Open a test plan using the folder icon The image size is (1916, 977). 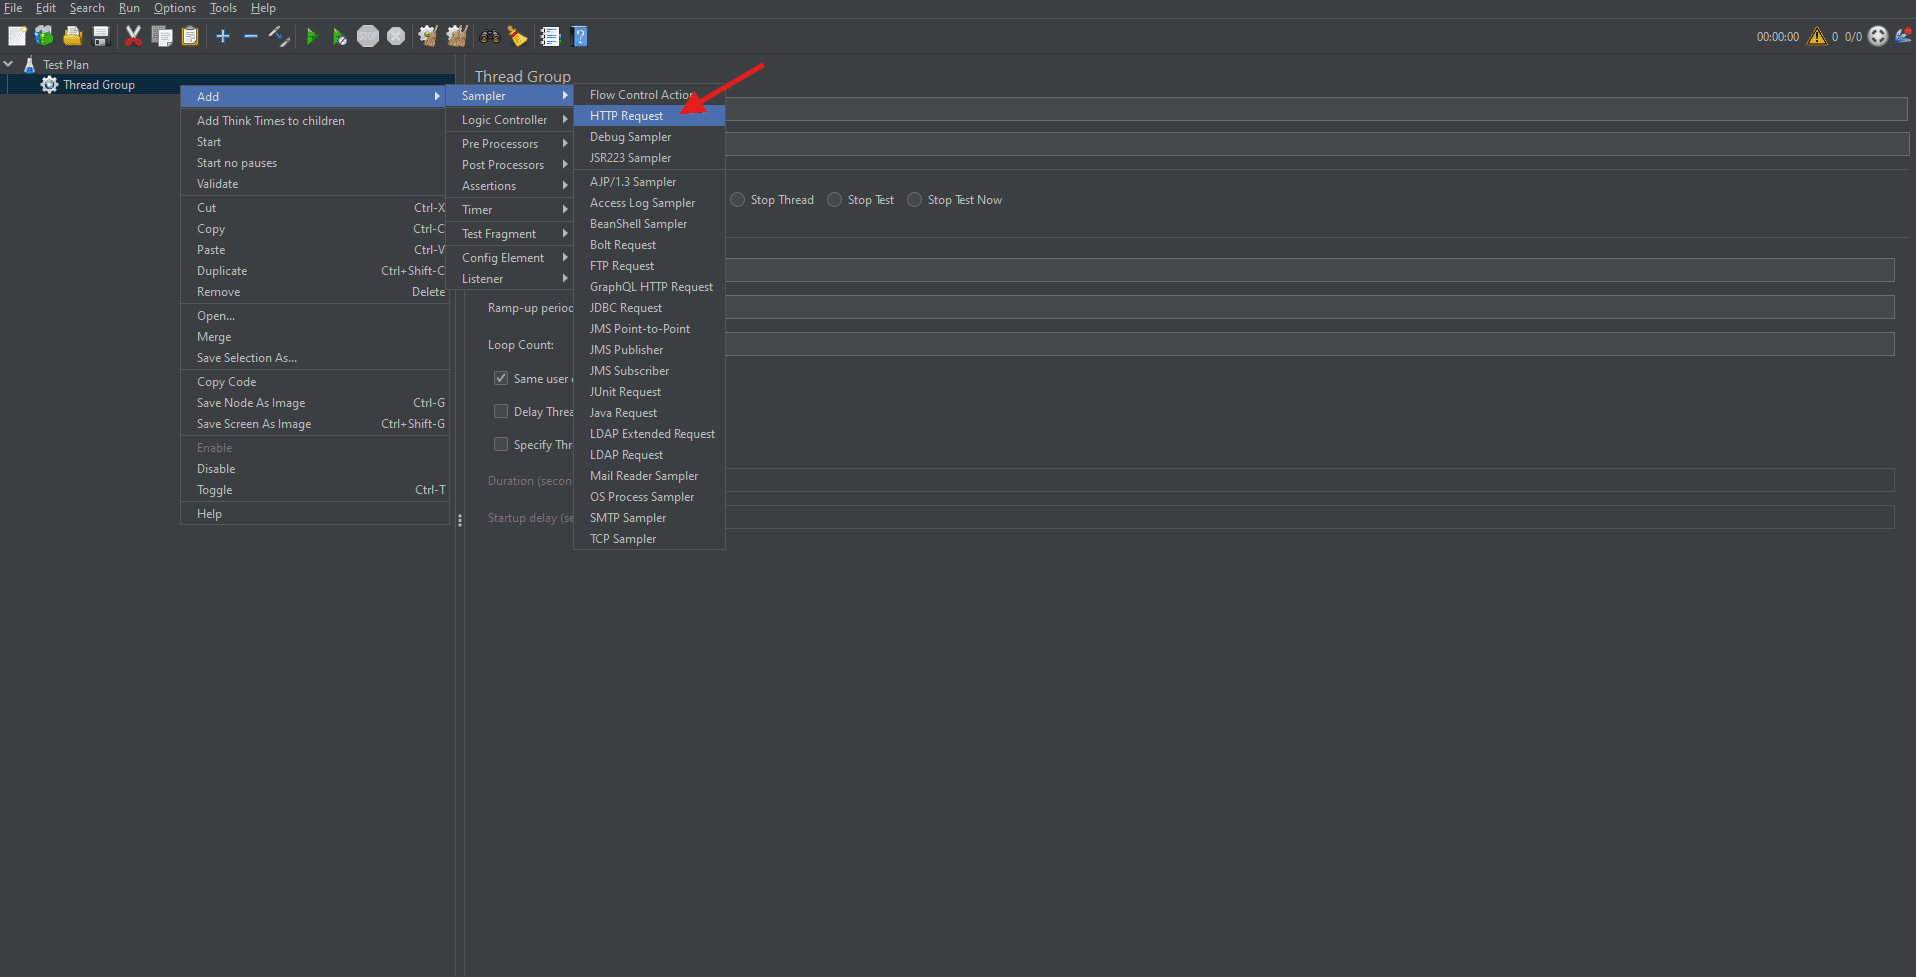(x=72, y=36)
